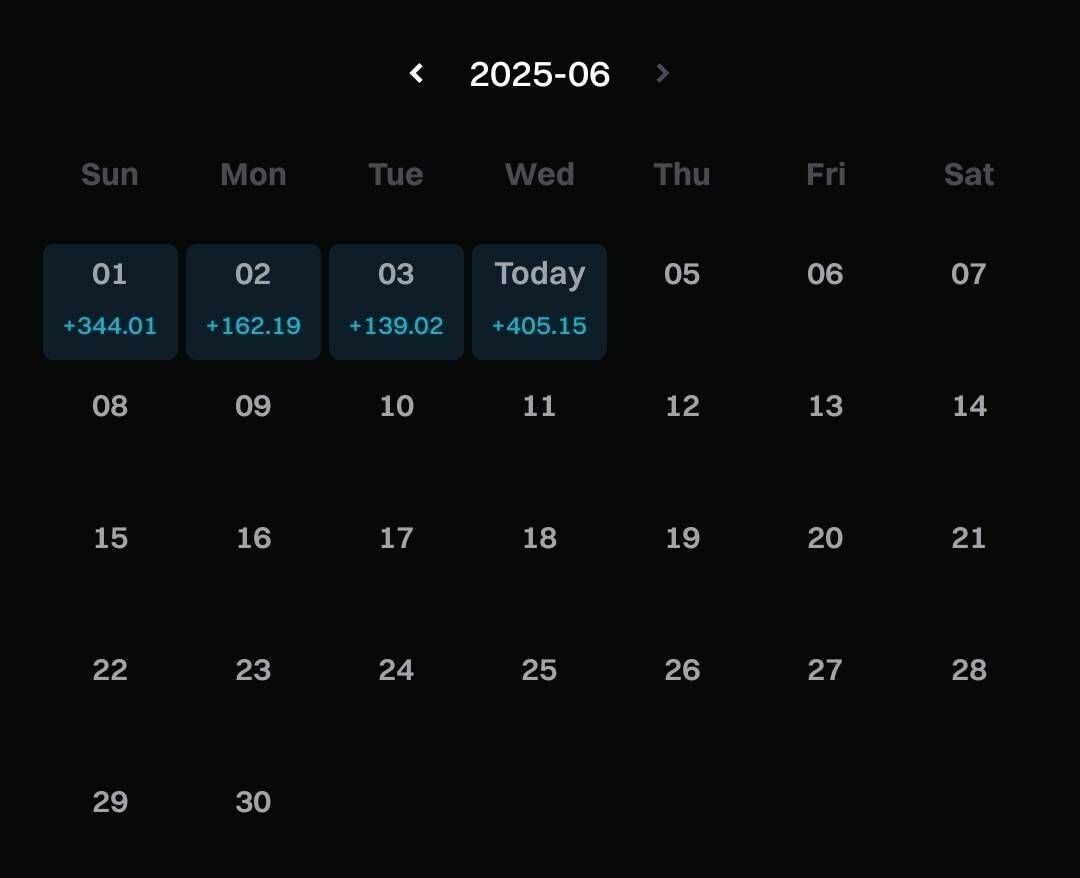1080x878 pixels.
Task: Select date 30 in calendar
Action: [253, 803]
